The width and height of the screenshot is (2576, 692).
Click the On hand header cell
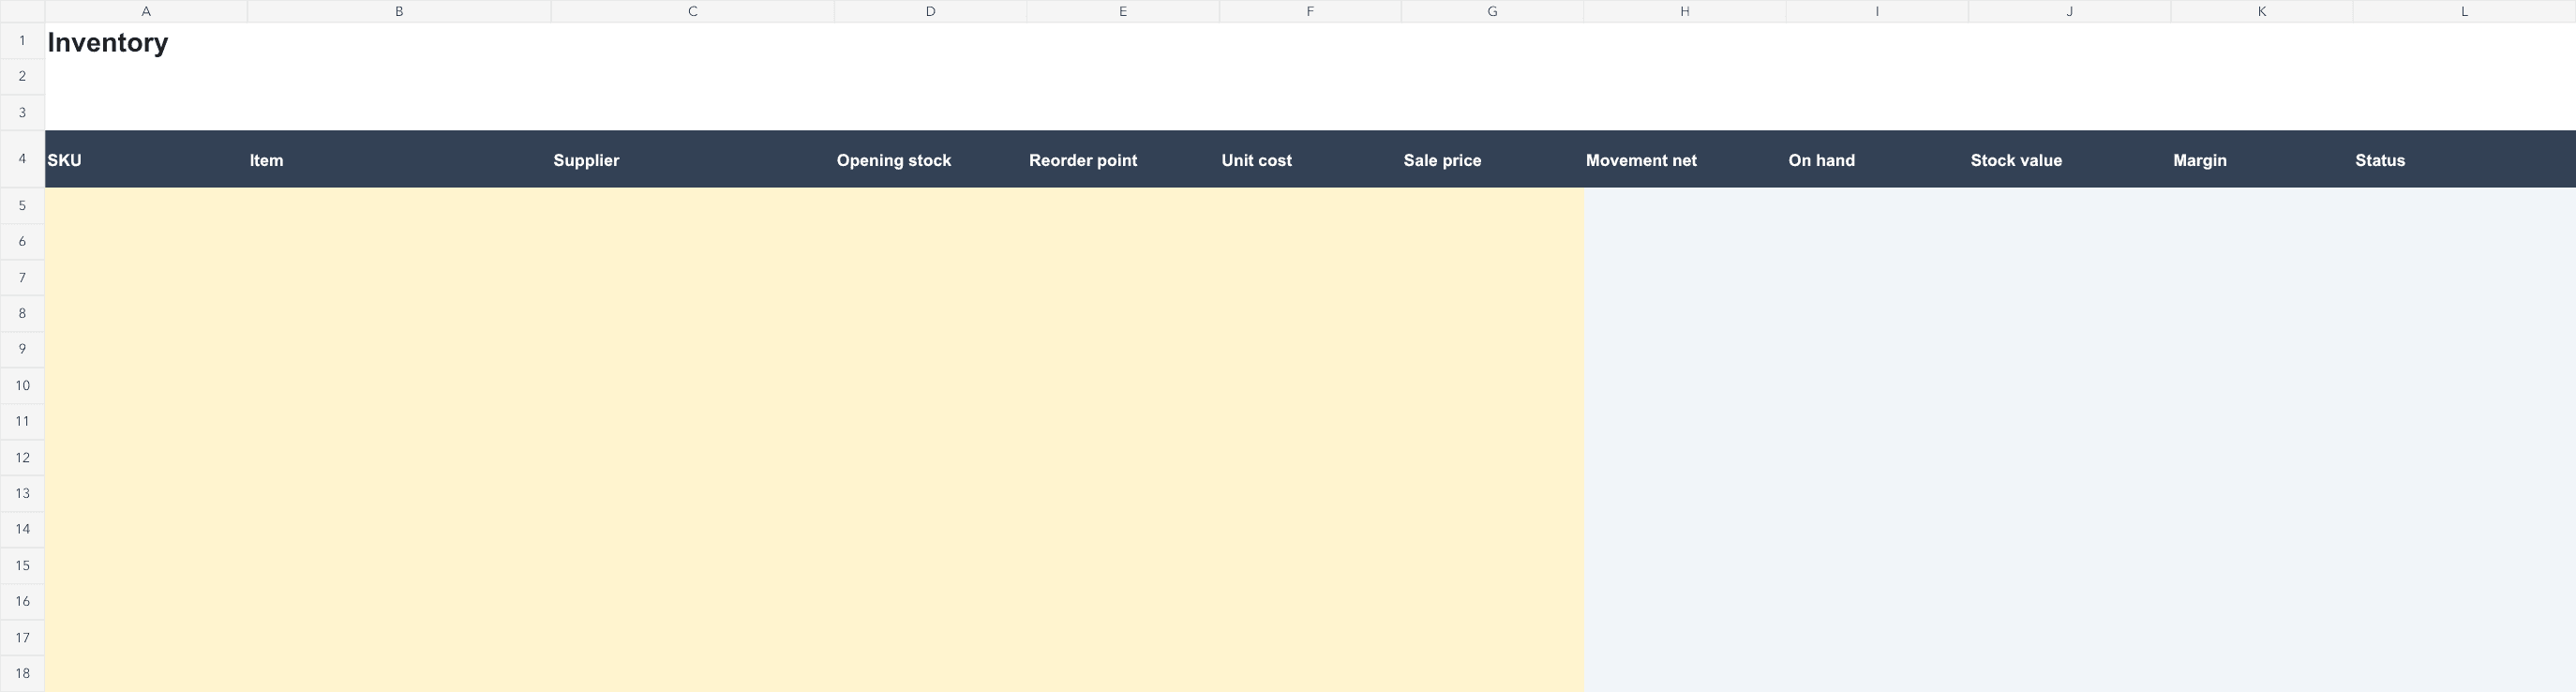point(1877,159)
